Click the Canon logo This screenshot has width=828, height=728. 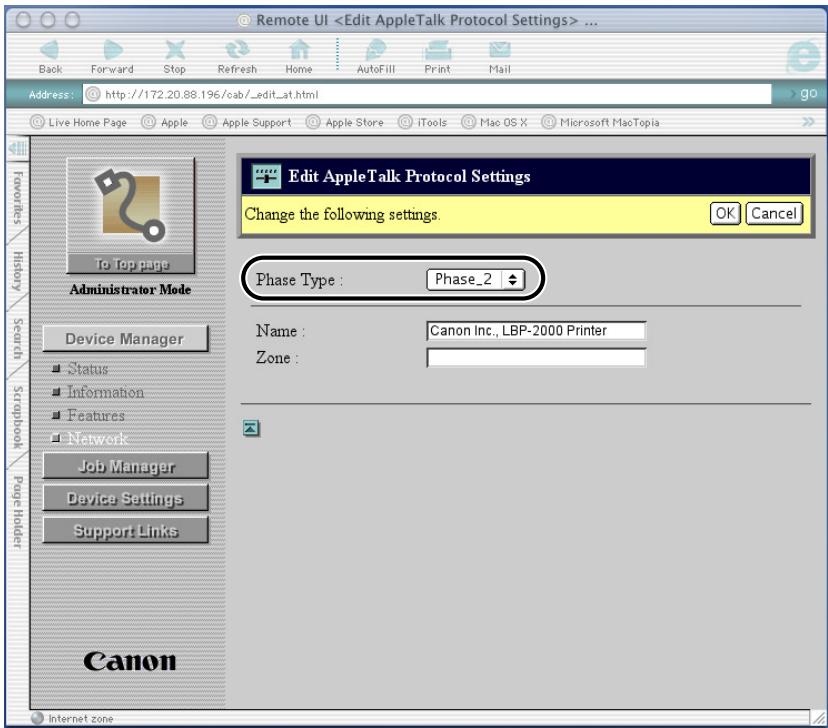pos(130,661)
